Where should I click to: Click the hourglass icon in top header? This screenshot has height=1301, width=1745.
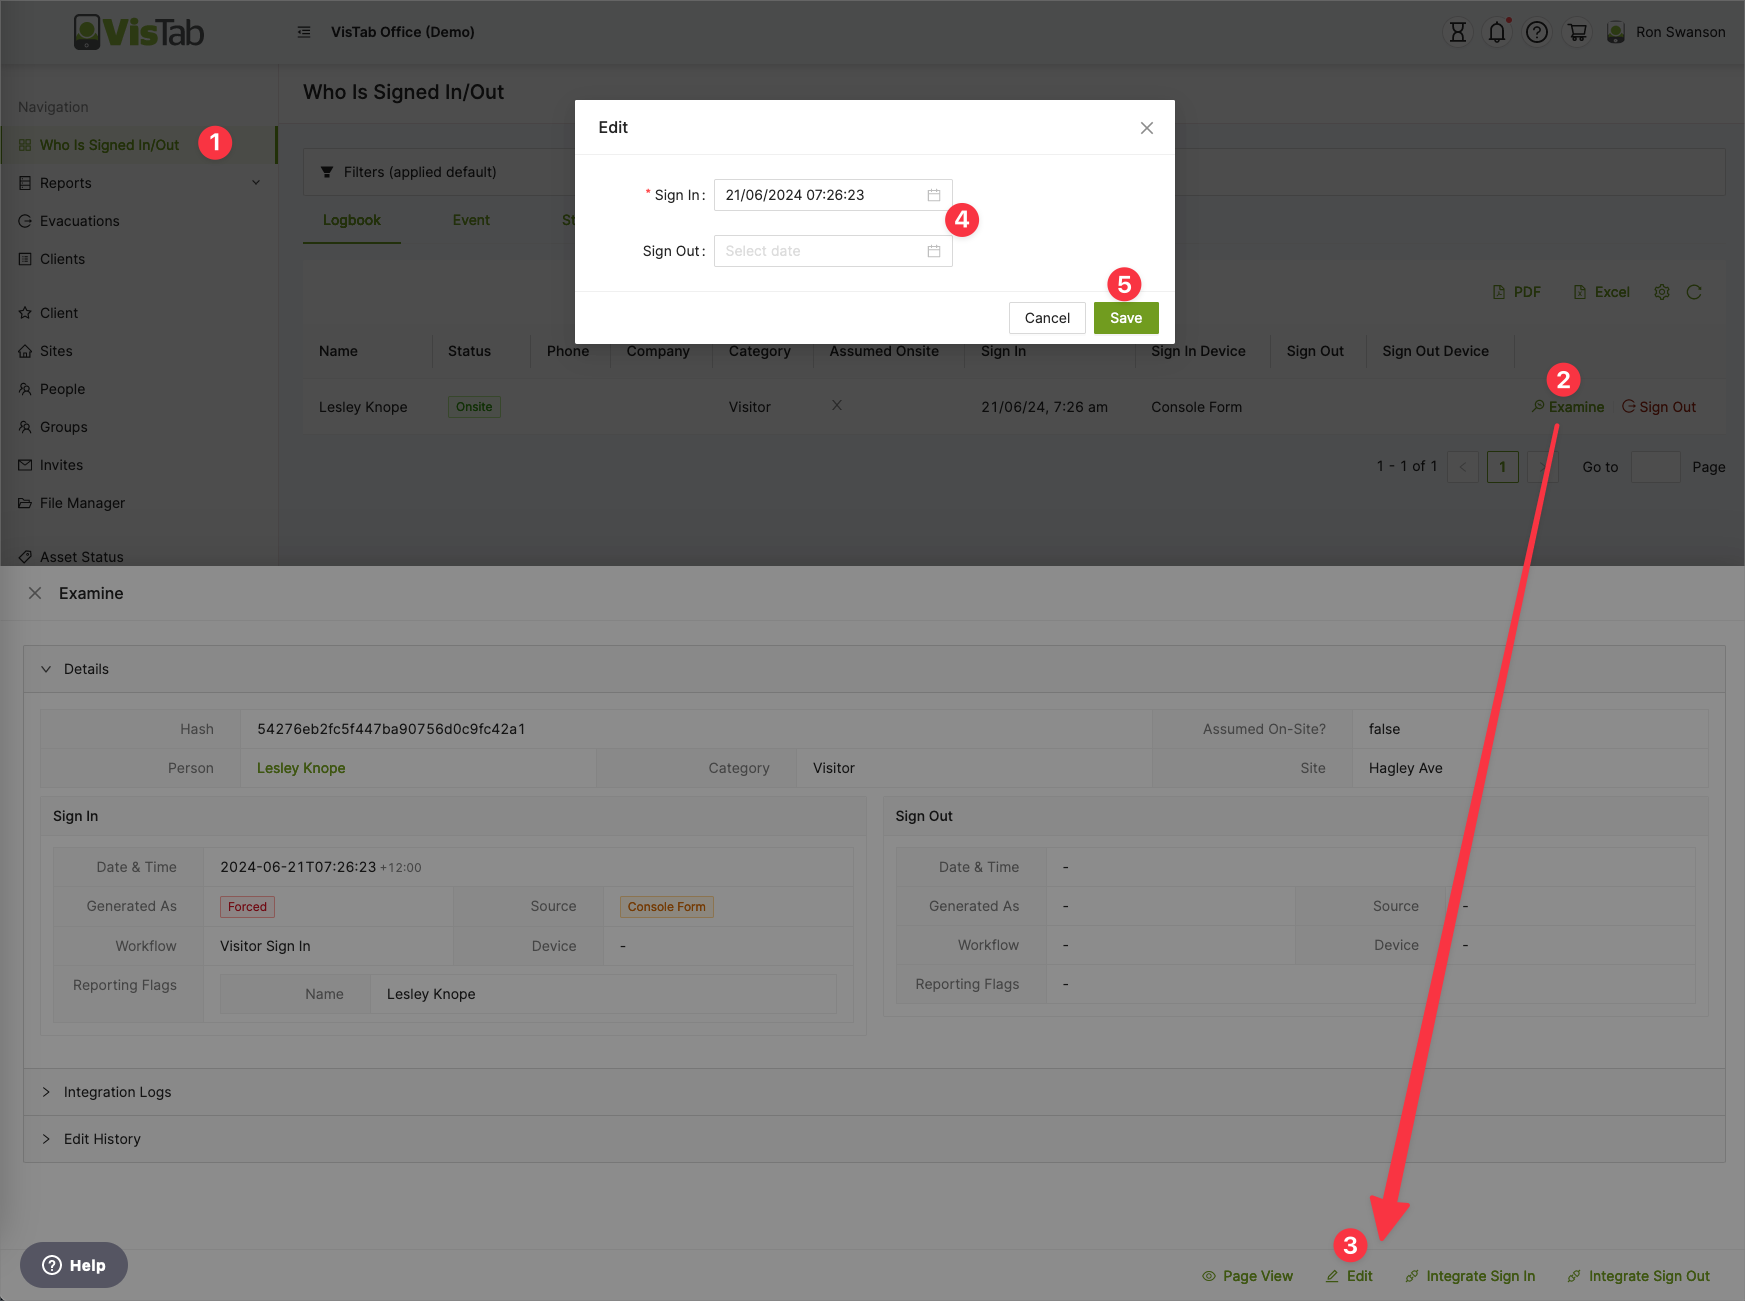(x=1458, y=32)
